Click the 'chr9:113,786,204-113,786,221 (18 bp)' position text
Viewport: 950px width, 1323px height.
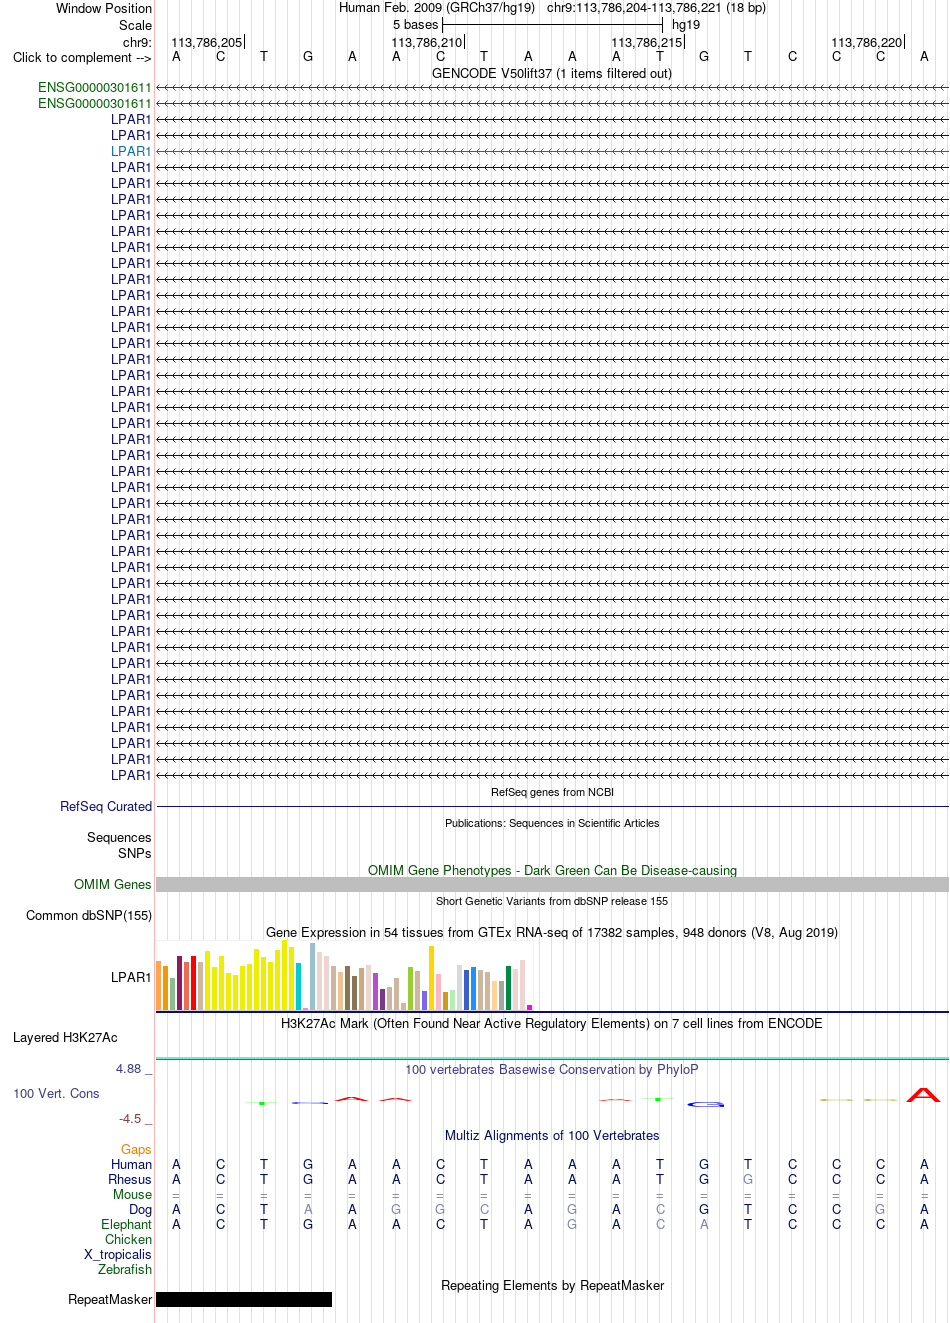(x=656, y=7)
